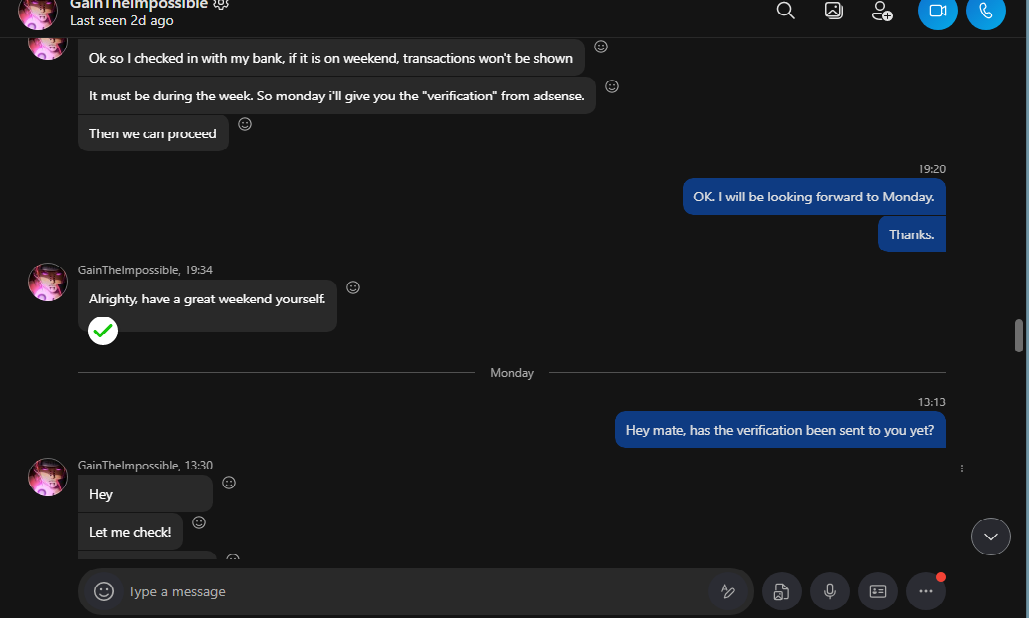The image size is (1029, 618).
Task: Open the pen message formatting icon
Action: (728, 591)
